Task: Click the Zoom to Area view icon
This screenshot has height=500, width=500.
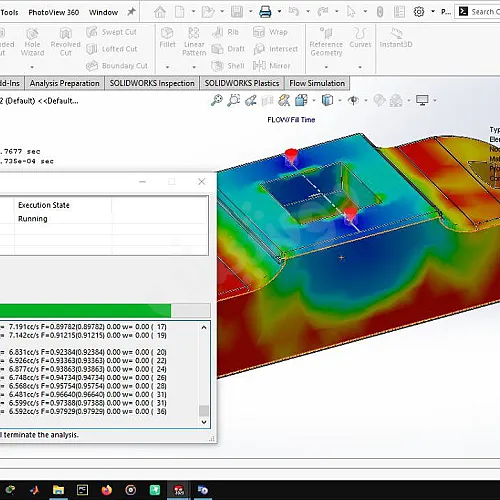Action: click(x=234, y=100)
